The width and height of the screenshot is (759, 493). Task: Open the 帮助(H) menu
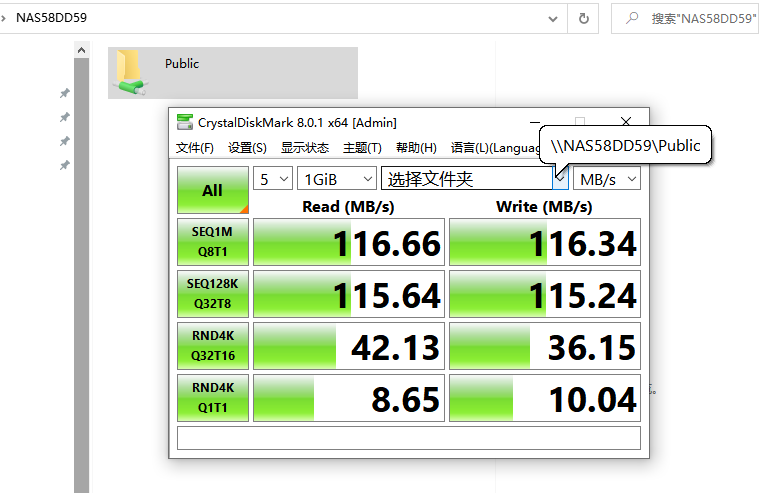coord(416,148)
